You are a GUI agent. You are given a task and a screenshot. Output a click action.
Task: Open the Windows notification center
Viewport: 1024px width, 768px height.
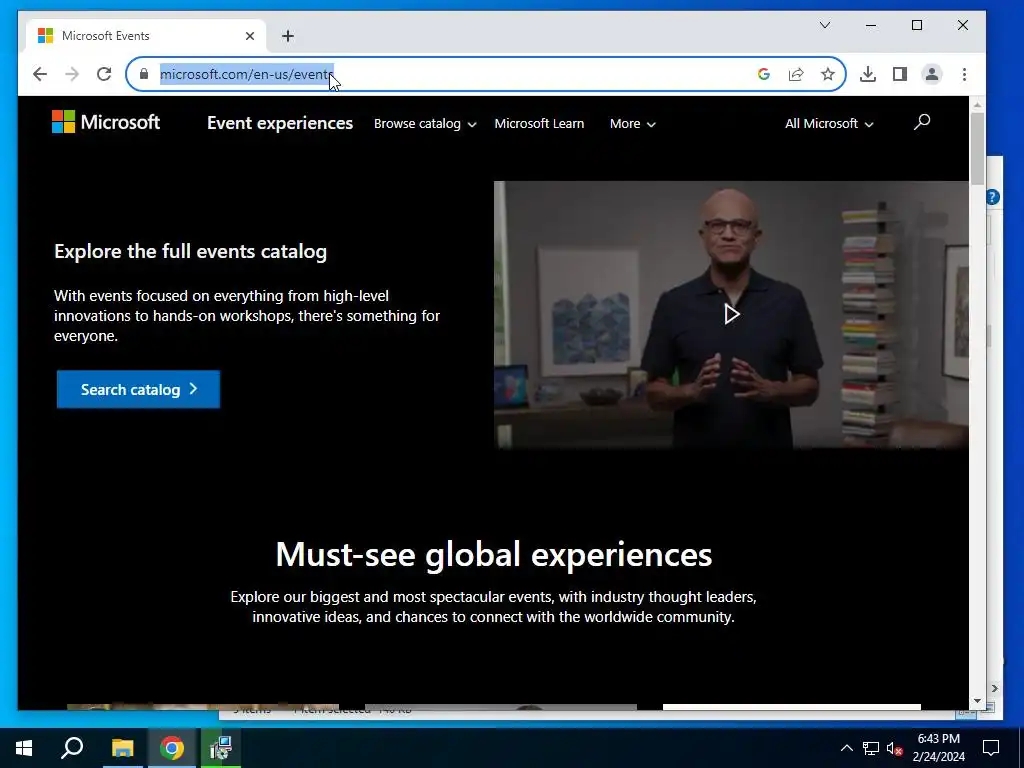(991, 748)
